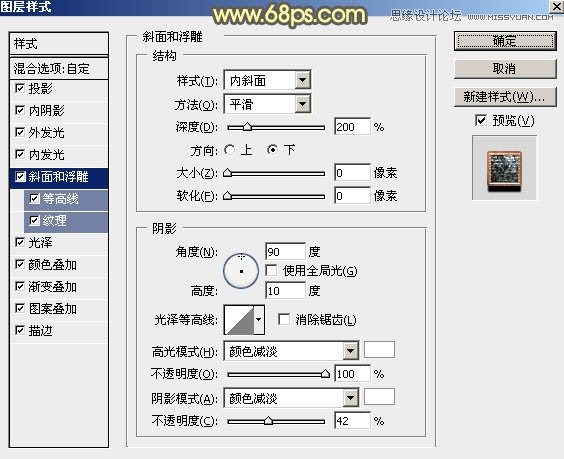Enable 使用全局光 checkbox
564x459 pixels.
(x=271, y=270)
